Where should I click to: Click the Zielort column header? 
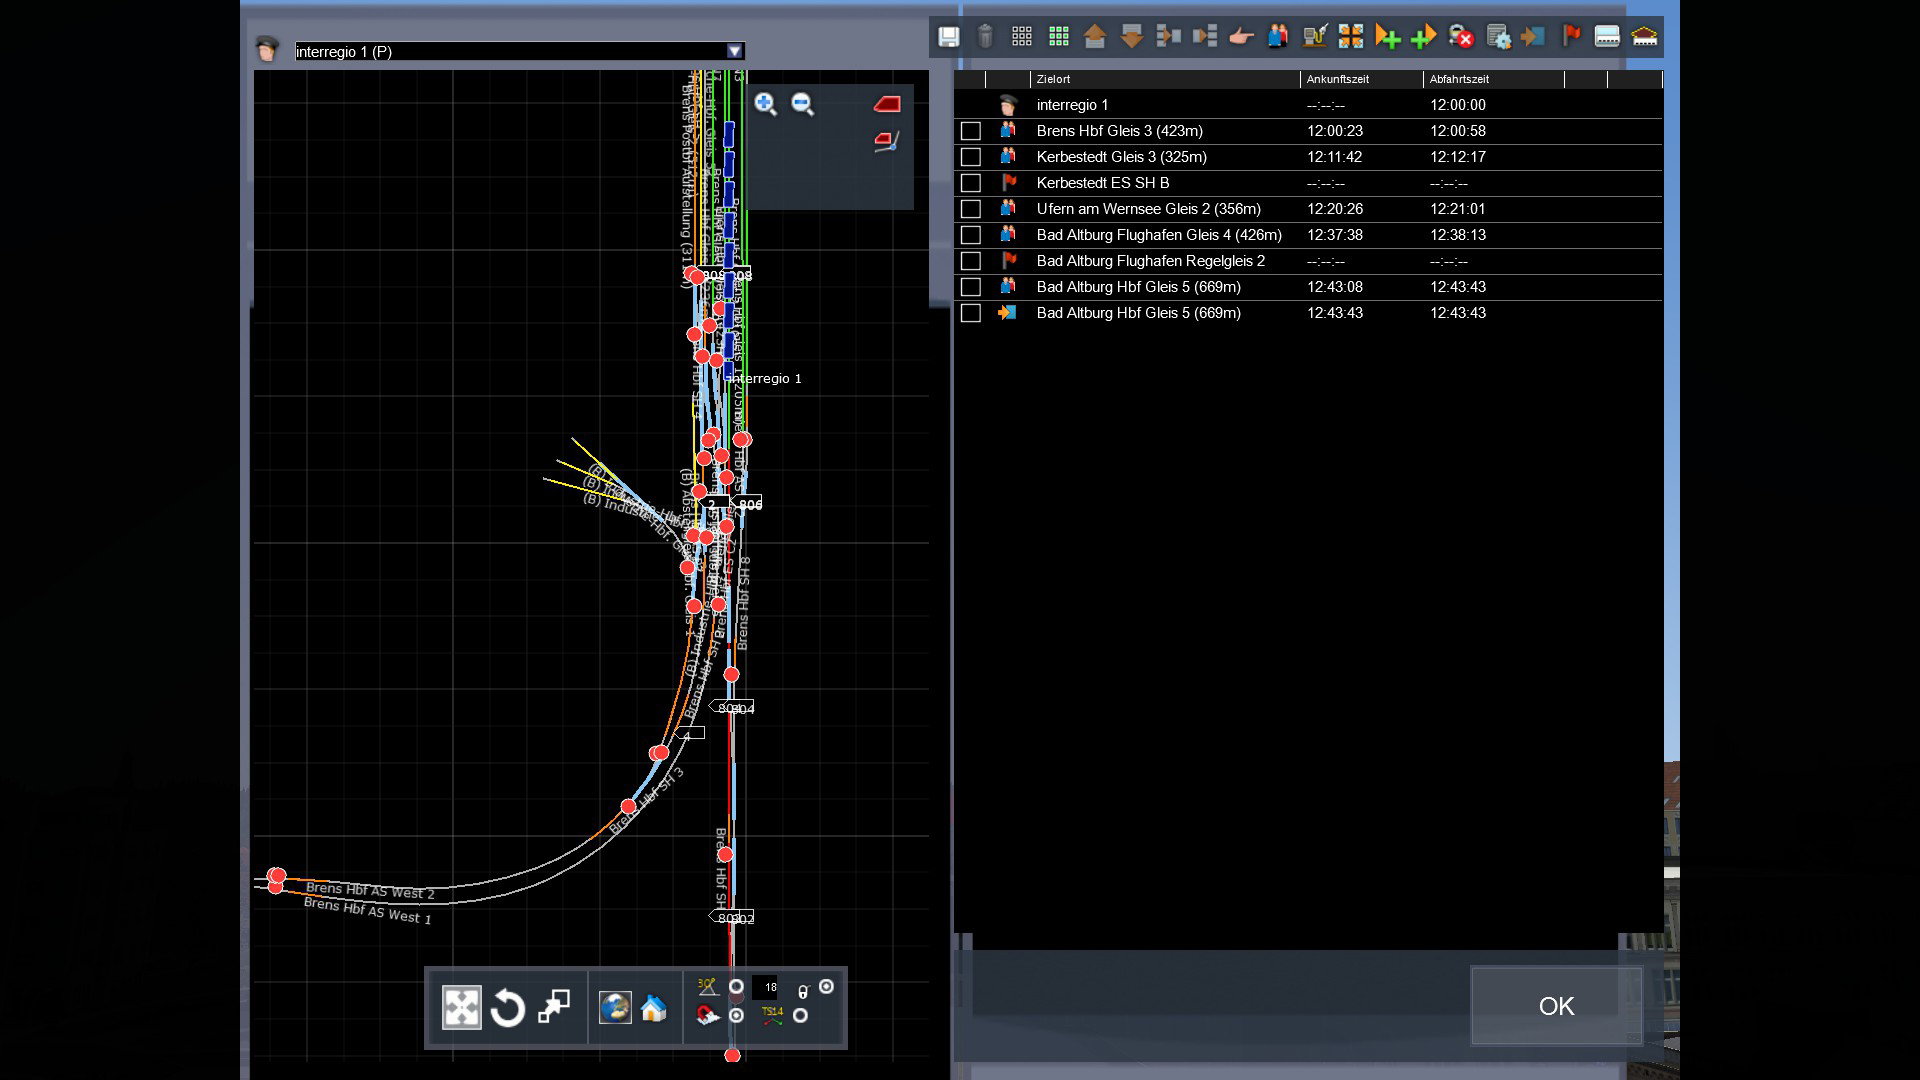[x=1054, y=79]
